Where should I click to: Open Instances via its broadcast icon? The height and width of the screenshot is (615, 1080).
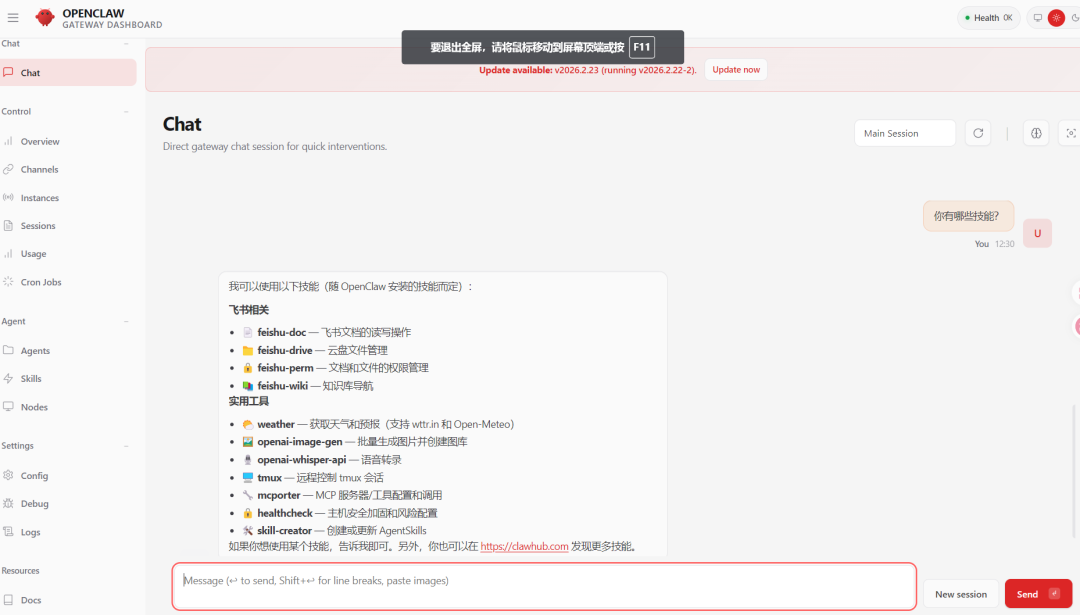click(8, 198)
